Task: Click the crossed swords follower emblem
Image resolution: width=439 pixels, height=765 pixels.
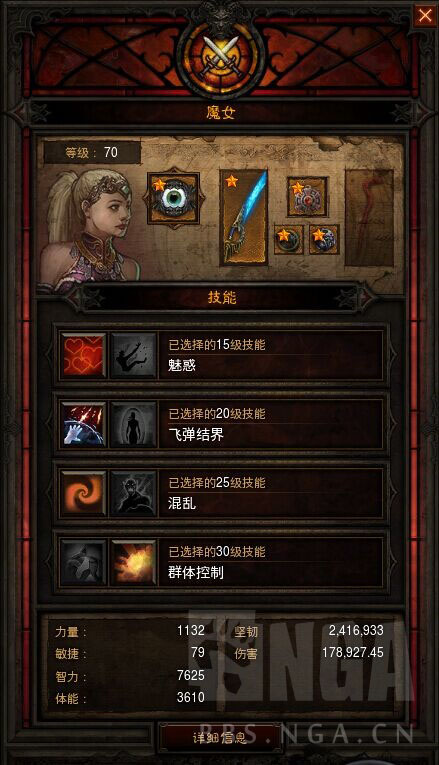Action: coord(221,57)
